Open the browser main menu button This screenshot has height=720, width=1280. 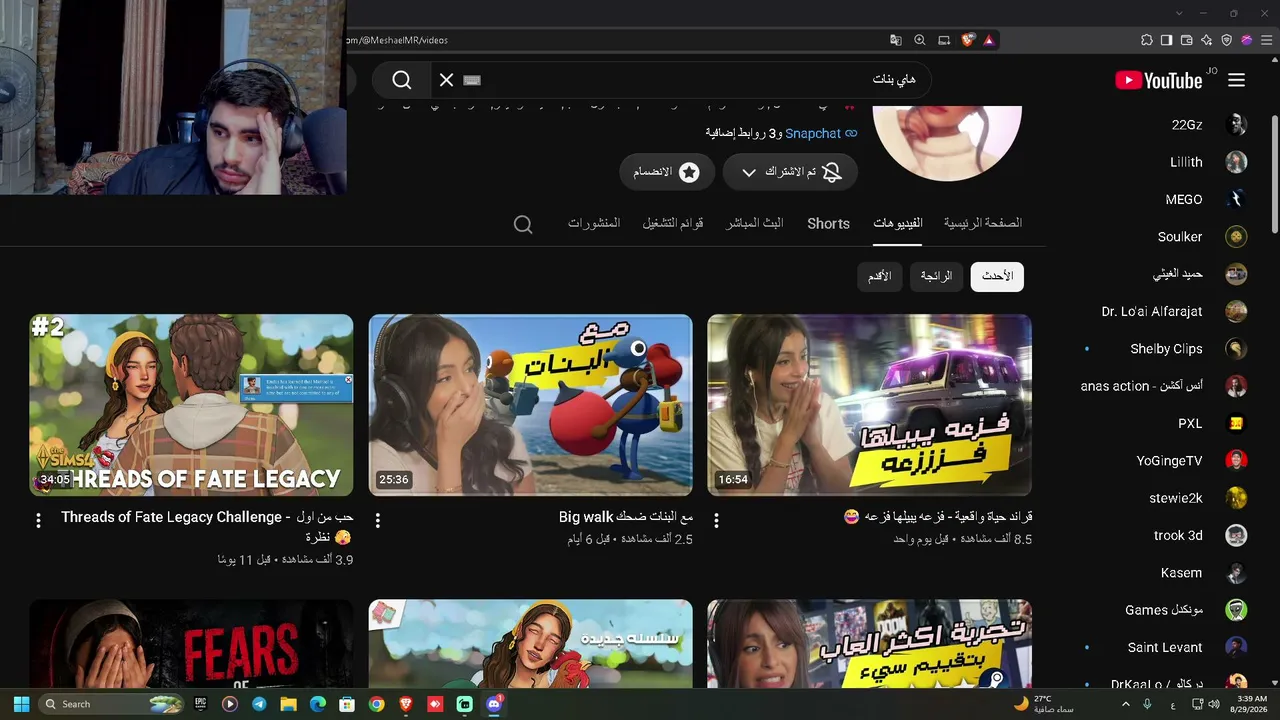pos(1266,40)
